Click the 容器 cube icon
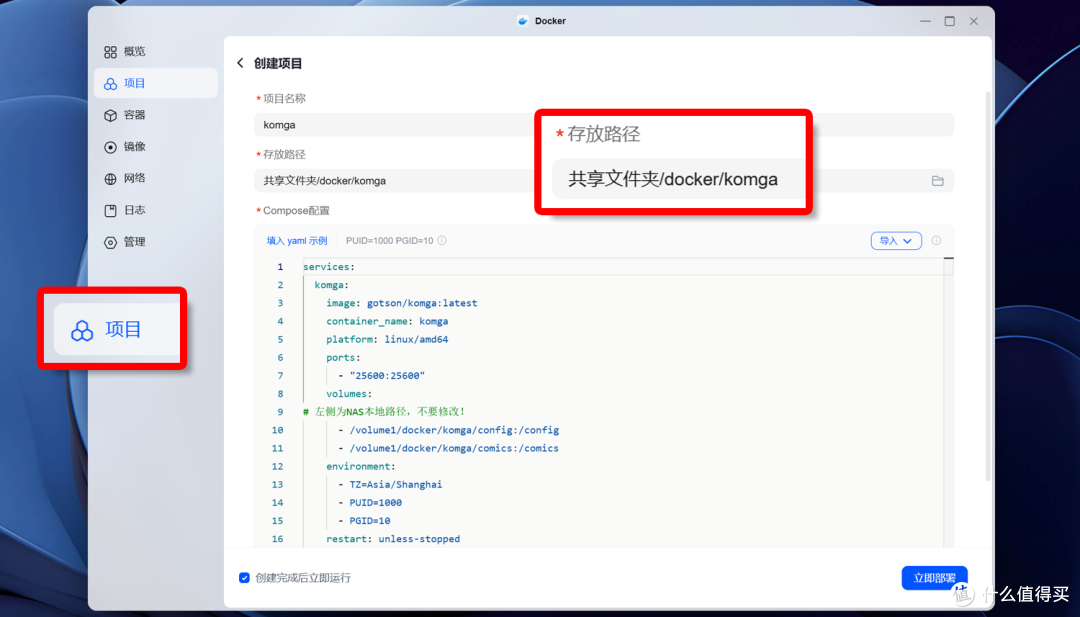Viewport: 1080px width, 617px height. click(x=110, y=115)
